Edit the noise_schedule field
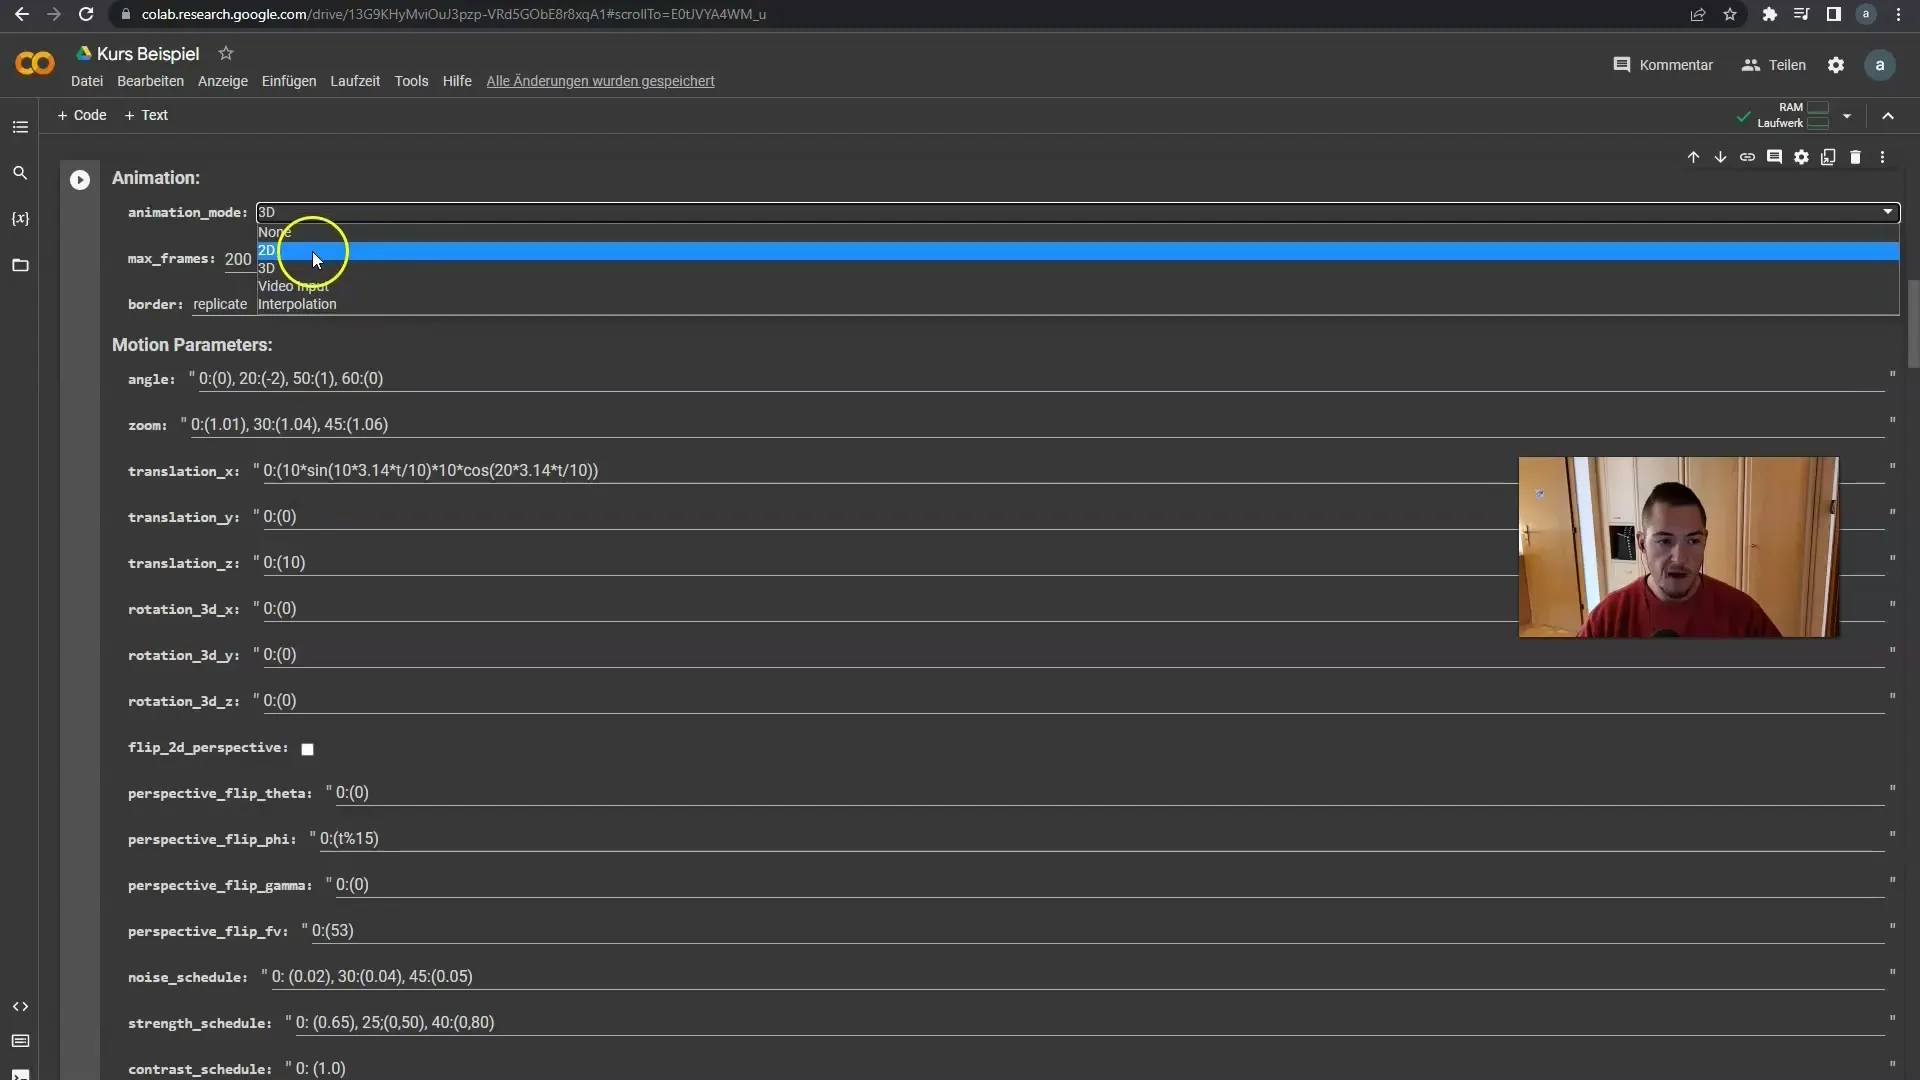Image resolution: width=1920 pixels, height=1080 pixels. pyautogui.click(x=1078, y=977)
